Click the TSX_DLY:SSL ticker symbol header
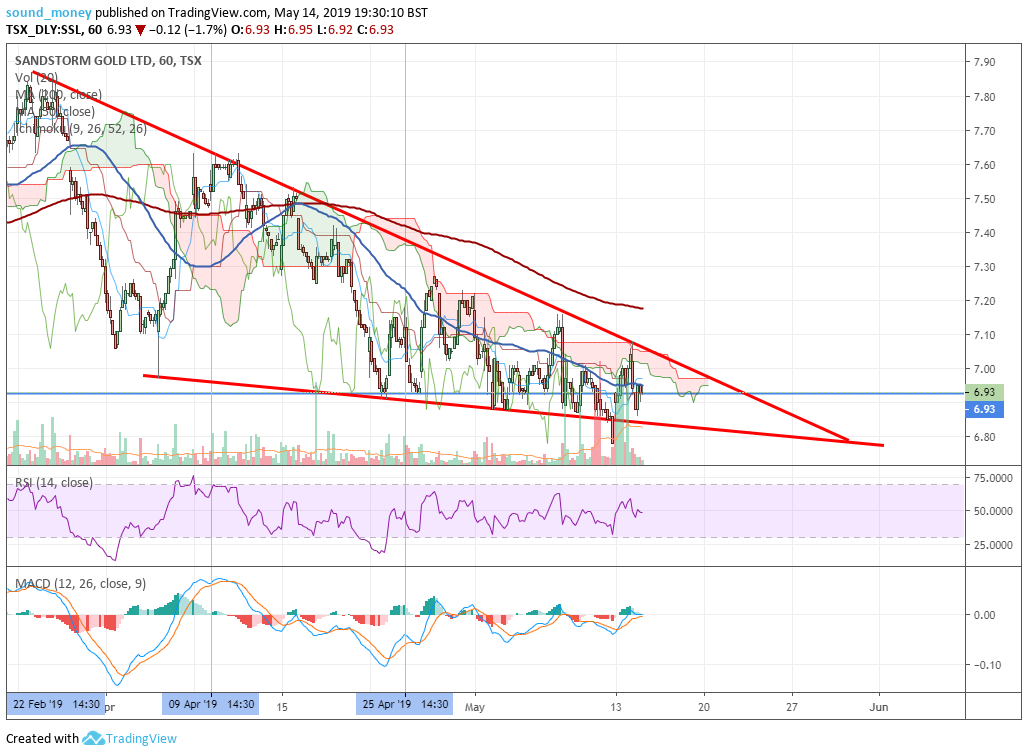 pos(45,30)
